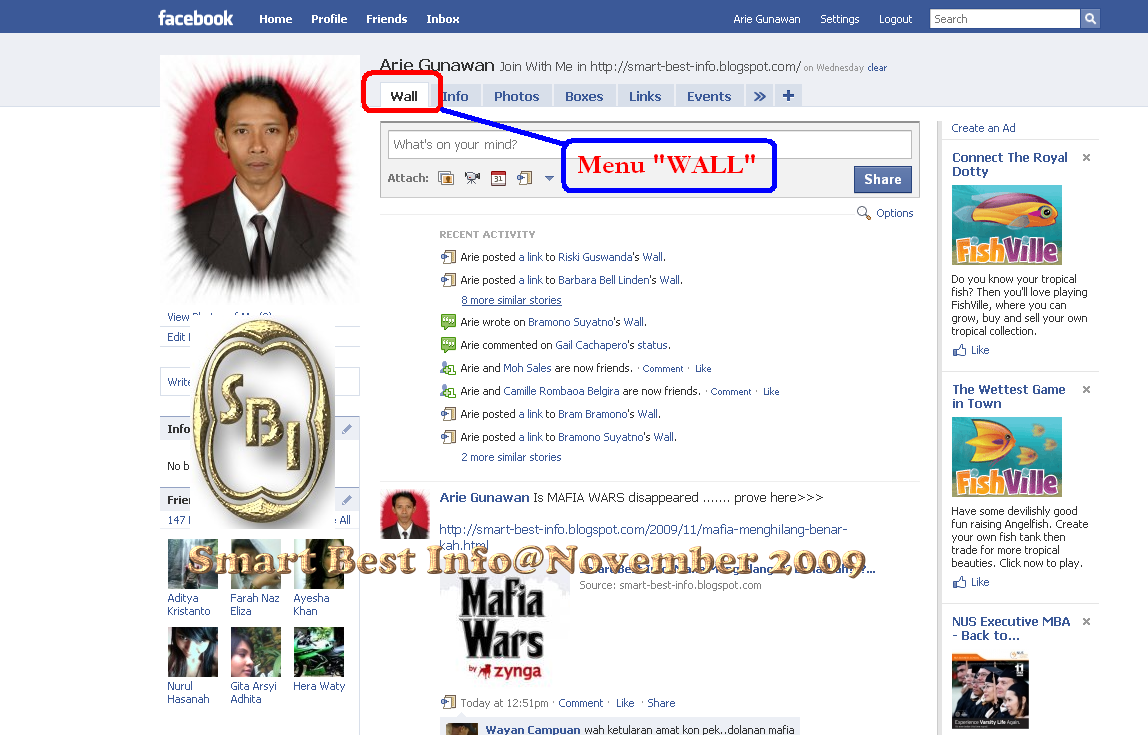This screenshot has height=735, width=1148.
Task: Show more profile tabs chevron
Action: pos(760,96)
